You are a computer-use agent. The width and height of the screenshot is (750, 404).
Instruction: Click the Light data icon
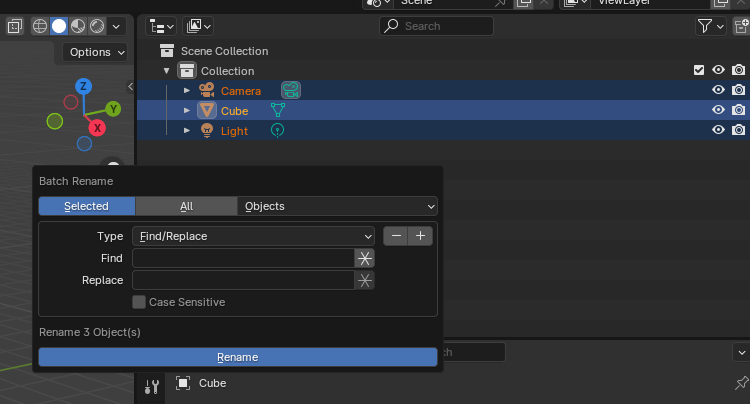click(277, 131)
